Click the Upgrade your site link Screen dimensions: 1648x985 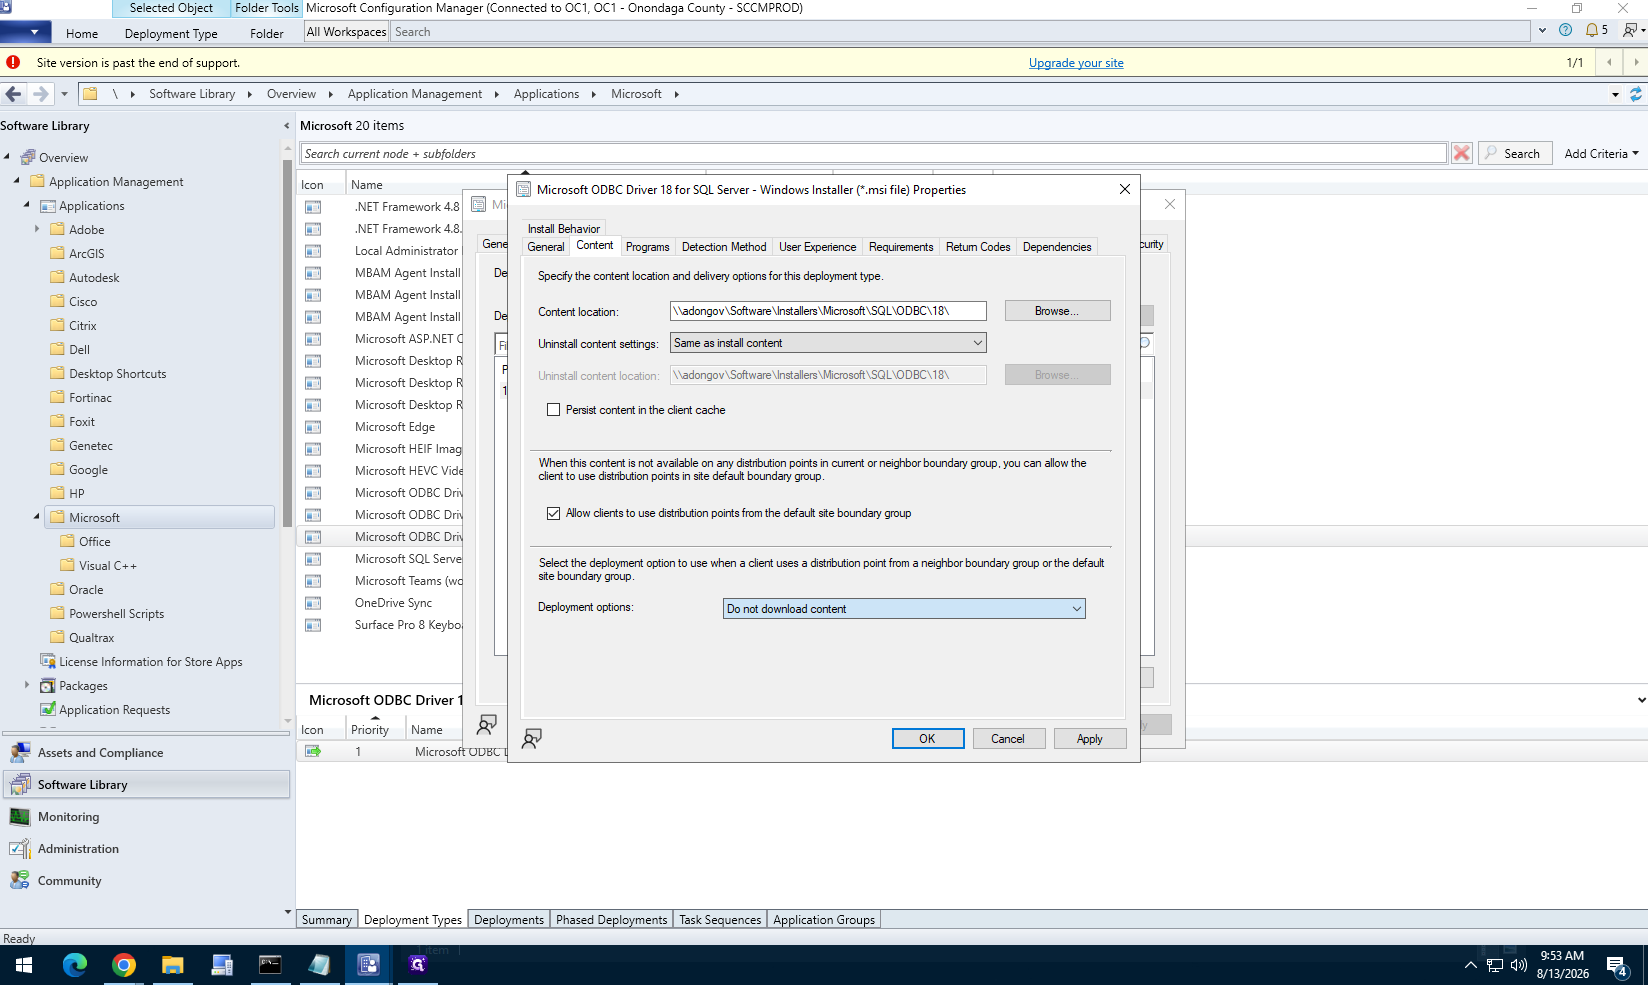pos(1076,63)
